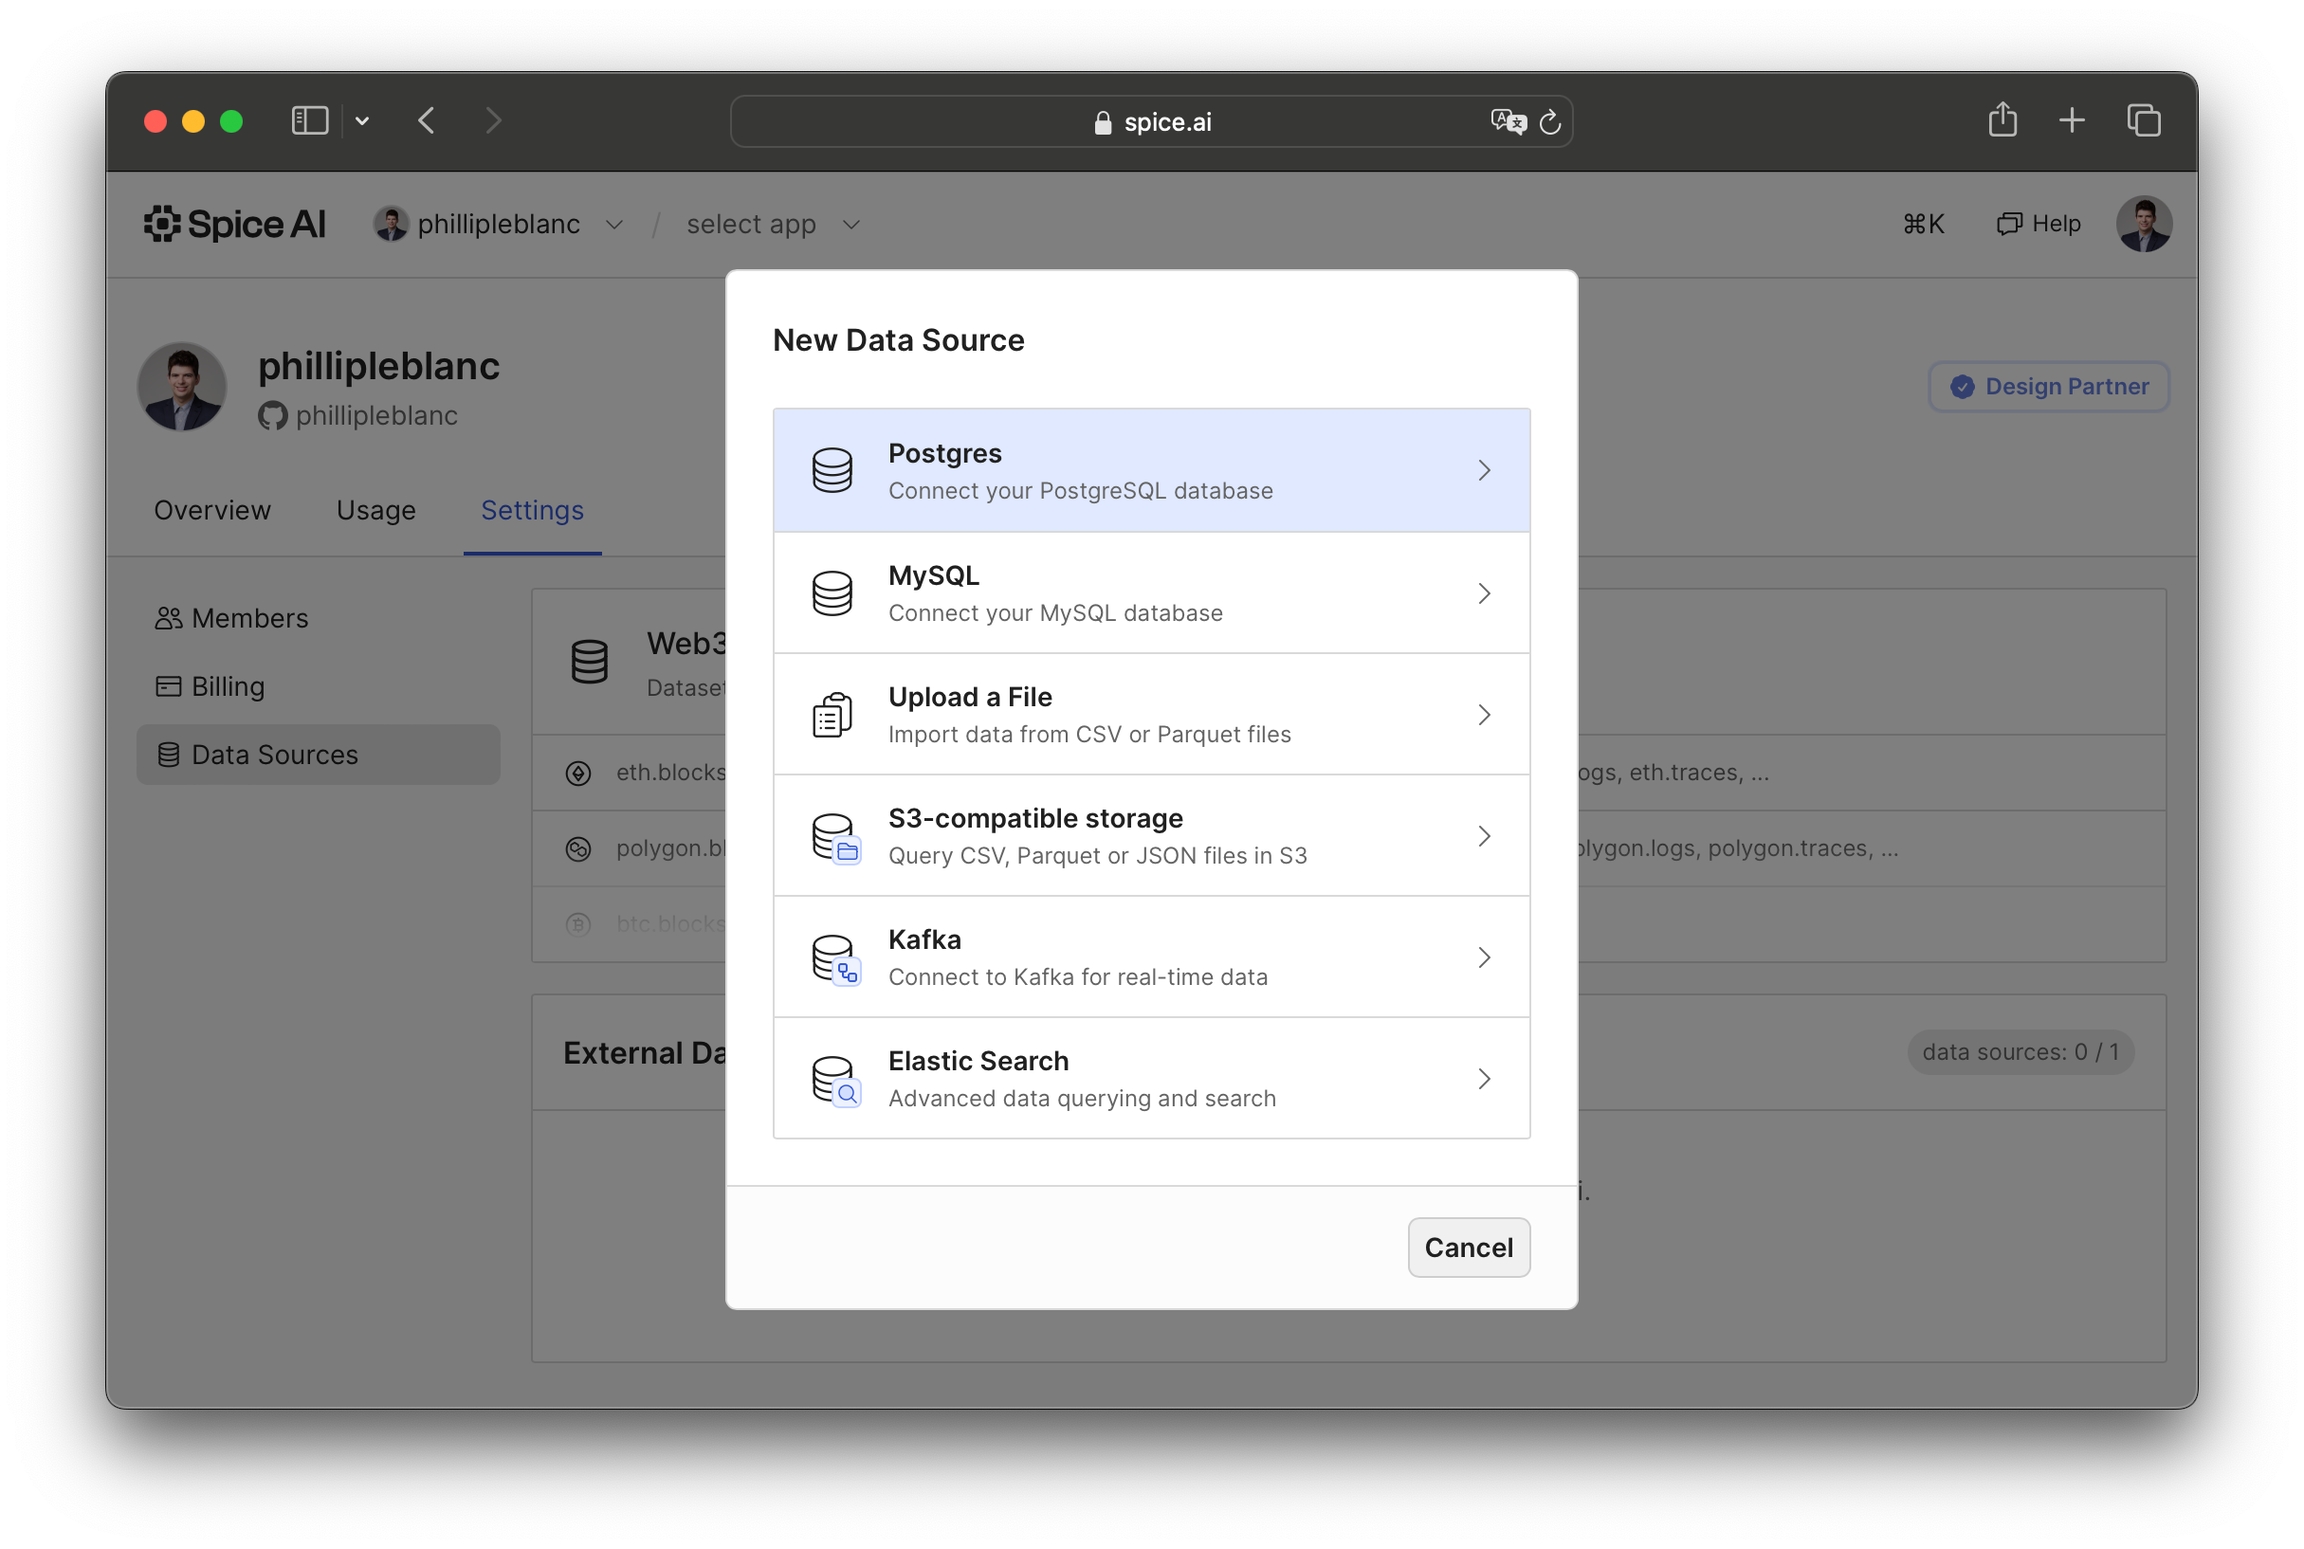Viewport: 2304px width, 1549px height.
Task: Open the Overview tab
Action: (x=212, y=510)
